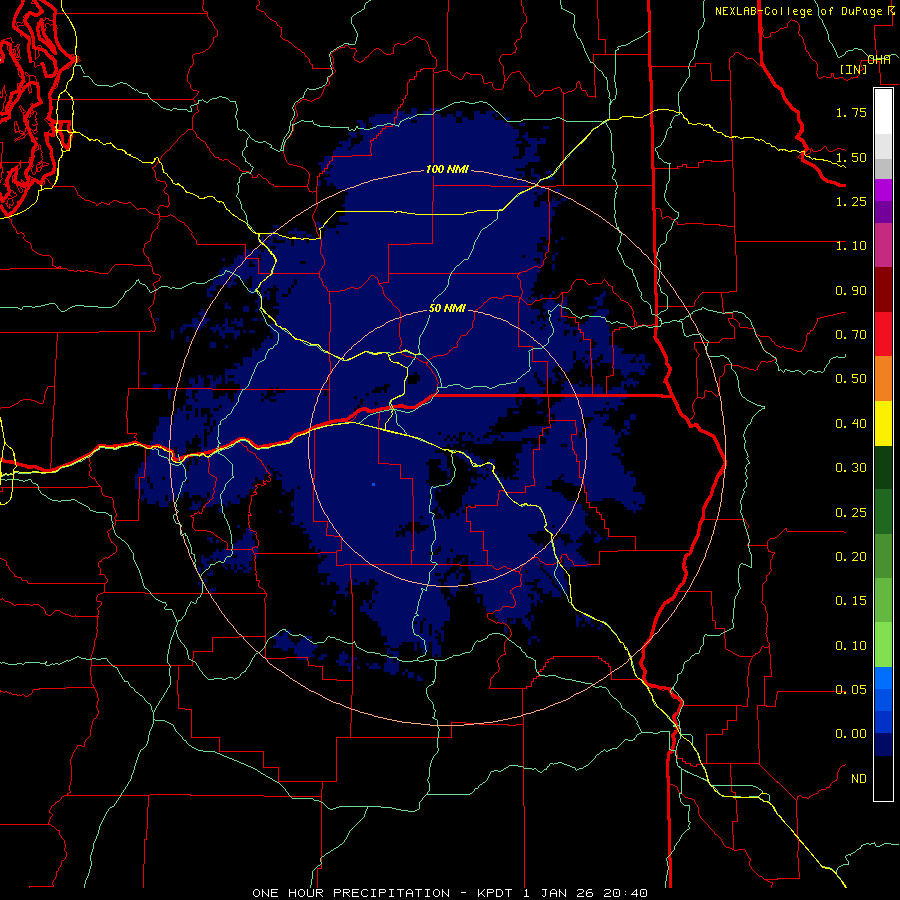The height and width of the screenshot is (900, 900).
Task: Click the 'ONE HOUR PRECIPITATION' caption text
Action: point(351,893)
